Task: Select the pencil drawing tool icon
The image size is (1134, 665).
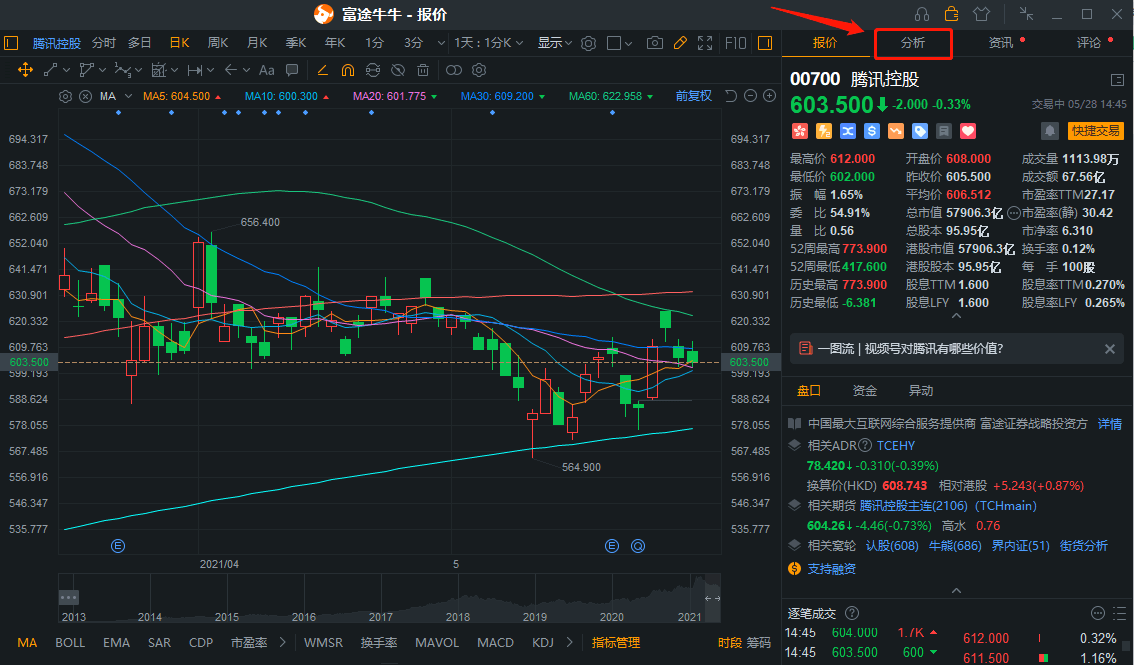Action: point(680,43)
